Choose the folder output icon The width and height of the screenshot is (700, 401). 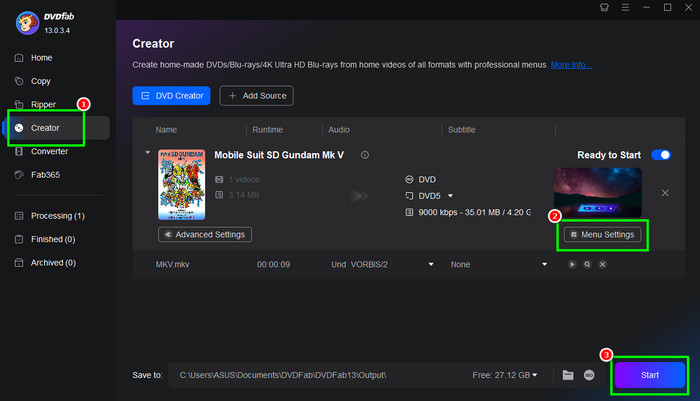coord(568,375)
